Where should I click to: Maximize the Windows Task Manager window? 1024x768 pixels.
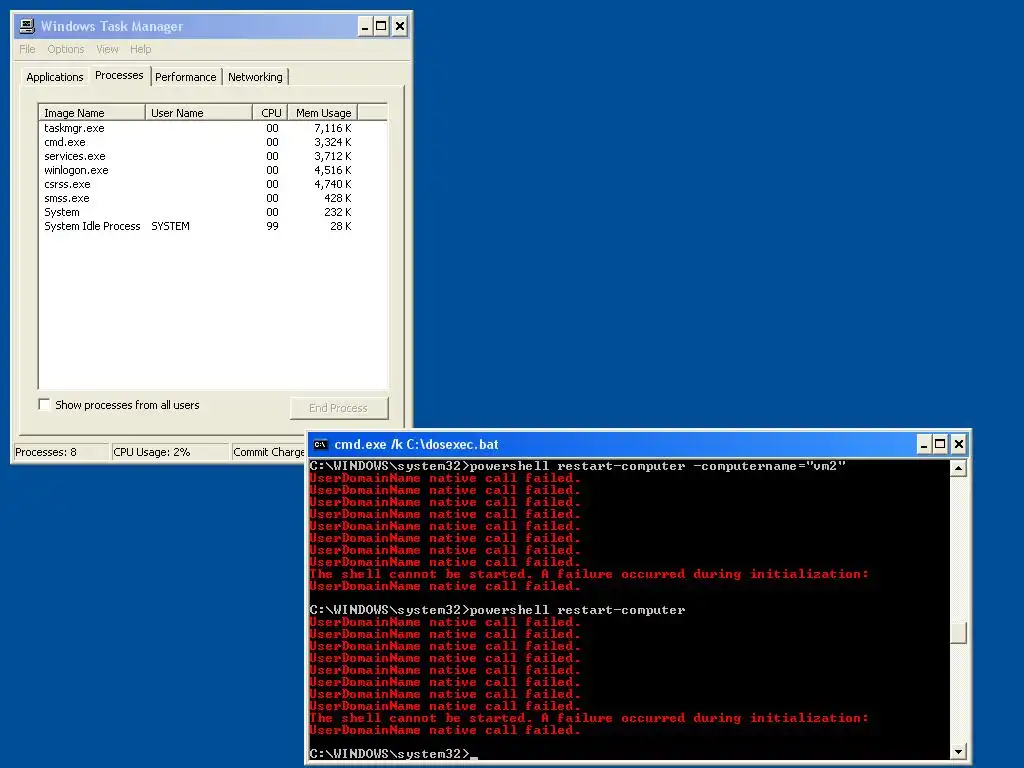[381, 26]
